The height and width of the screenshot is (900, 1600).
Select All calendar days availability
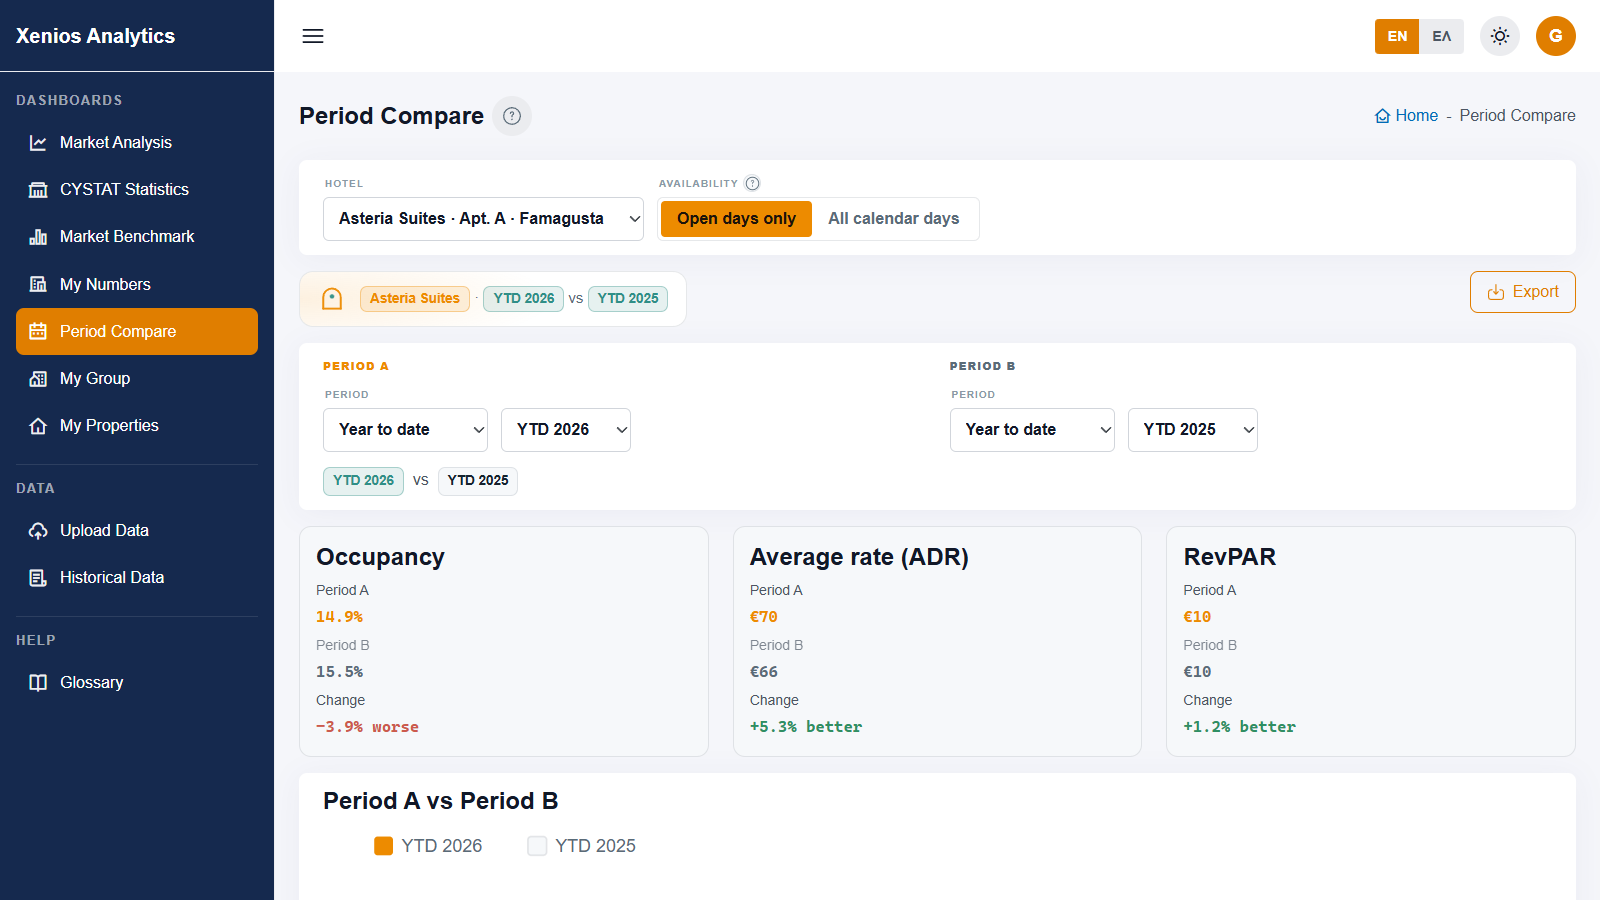pyautogui.click(x=893, y=219)
